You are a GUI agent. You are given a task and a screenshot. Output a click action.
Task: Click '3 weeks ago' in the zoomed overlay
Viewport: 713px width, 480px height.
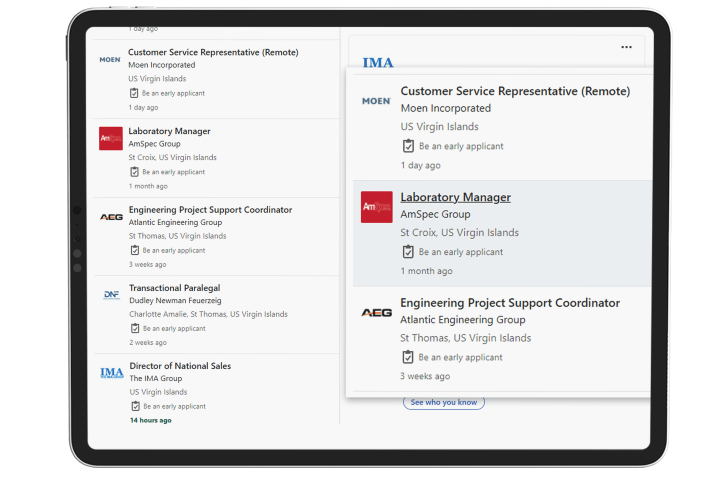pyautogui.click(x=425, y=376)
